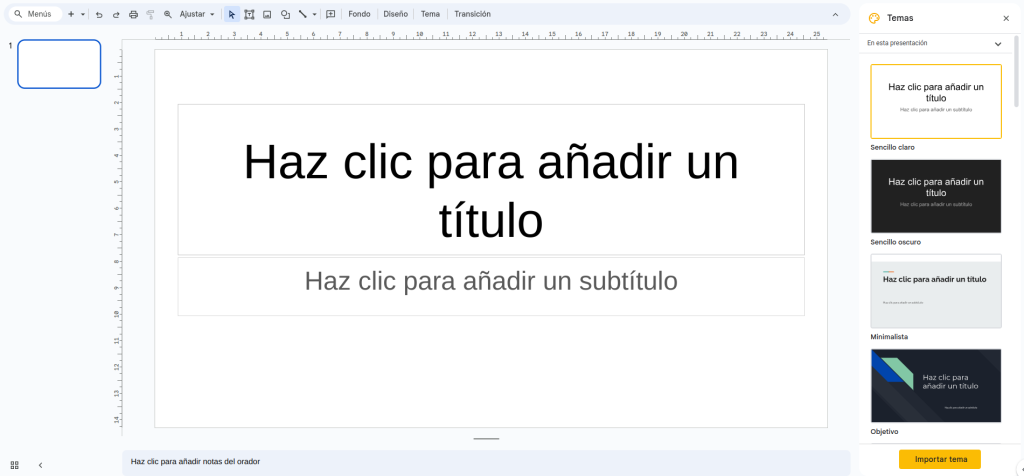Click the Importar tema button
Screen dimensions: 1024x476
tap(940, 459)
